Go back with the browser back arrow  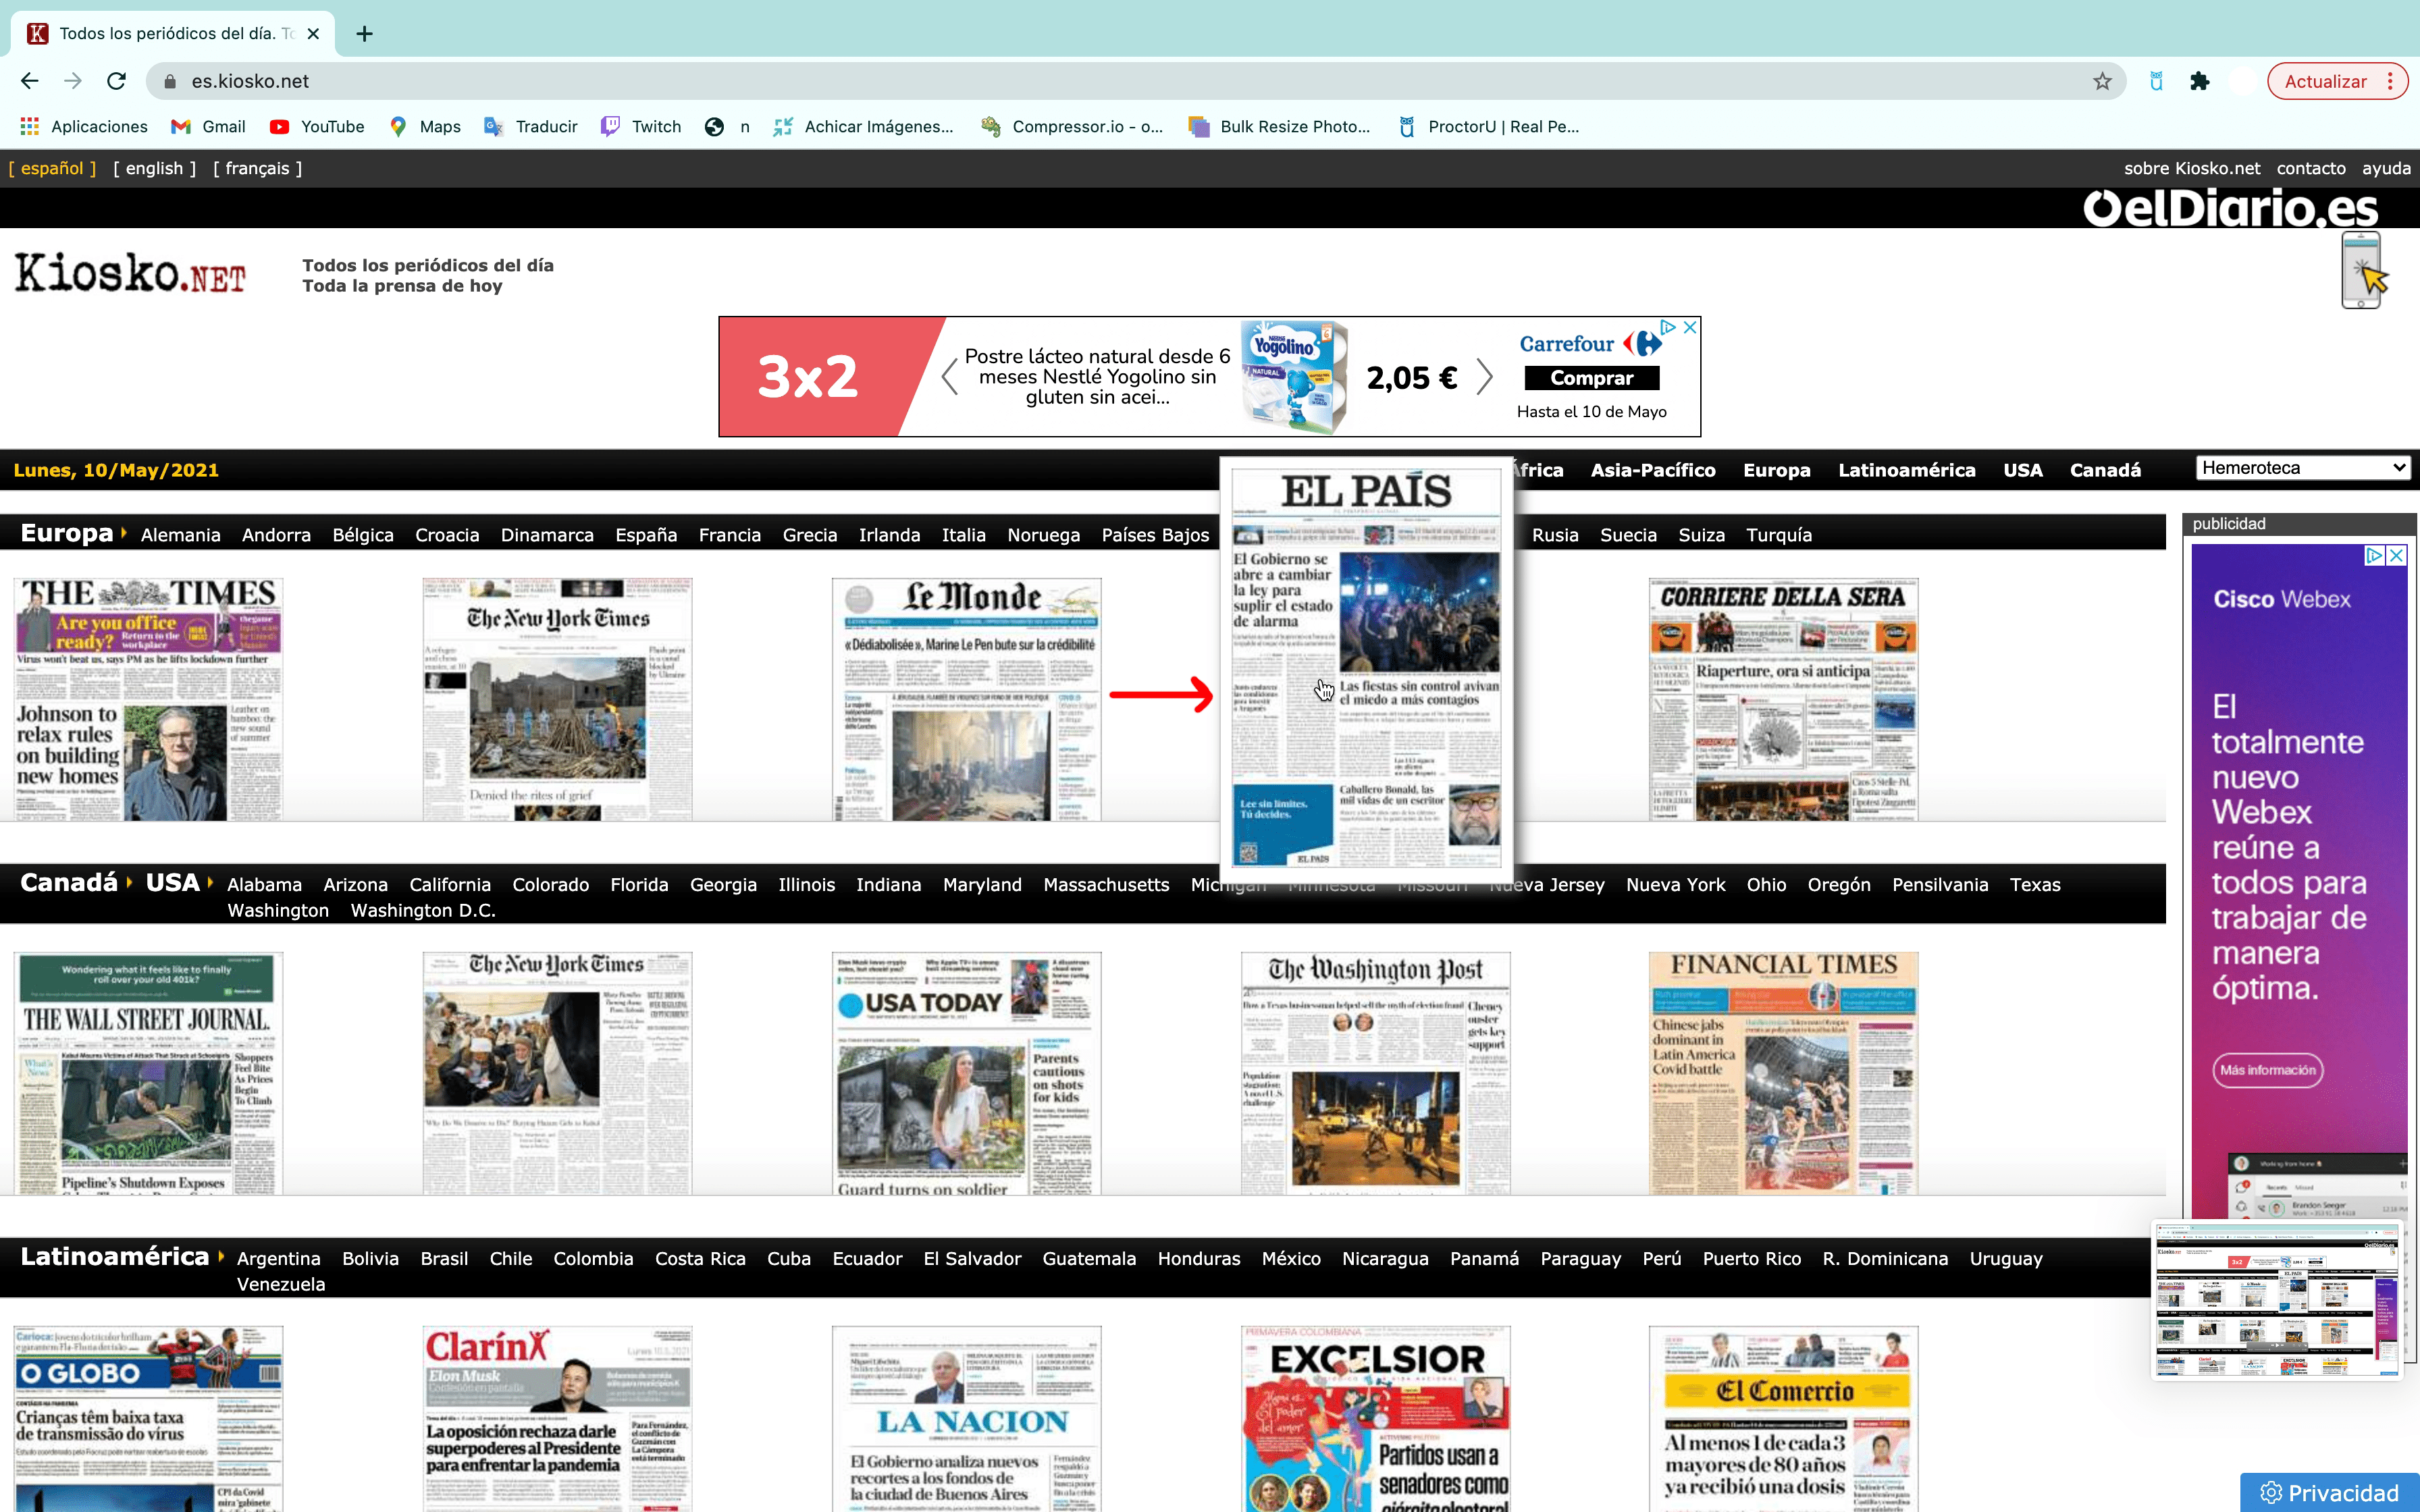point(30,81)
